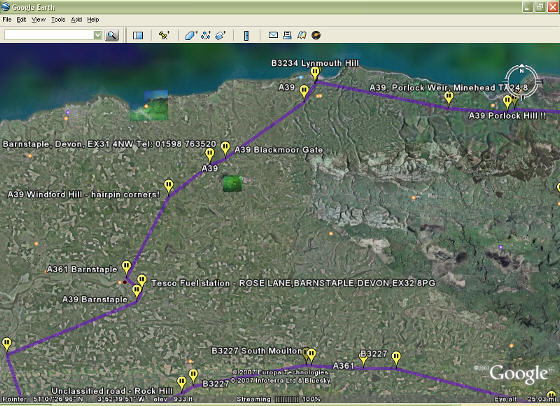Select the Unclassified road Rock Hill pin
This screenshot has width=560, height=406.
181,384
